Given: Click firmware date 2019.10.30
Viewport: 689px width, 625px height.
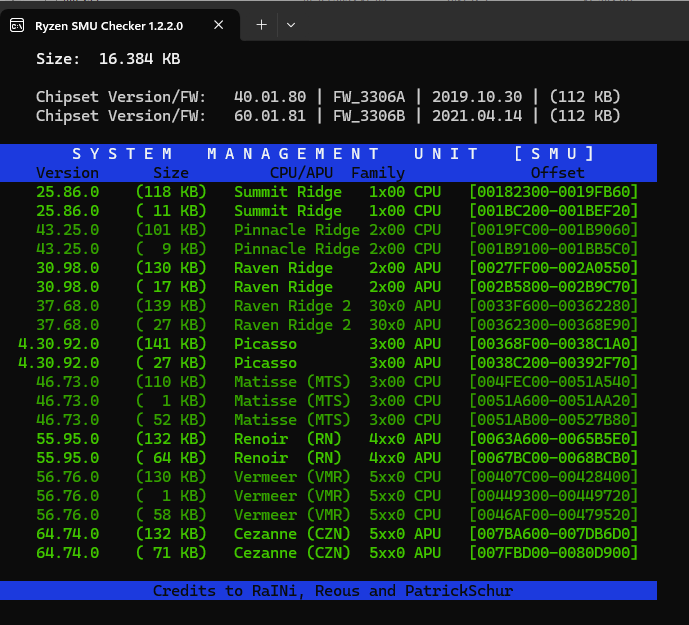Looking at the screenshot, I should click(x=477, y=97).
